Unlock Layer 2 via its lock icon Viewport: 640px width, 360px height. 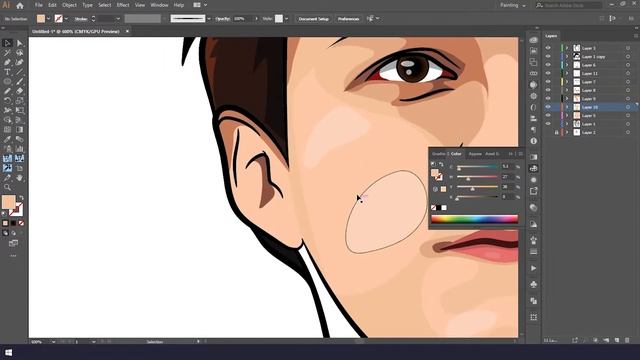point(556,133)
